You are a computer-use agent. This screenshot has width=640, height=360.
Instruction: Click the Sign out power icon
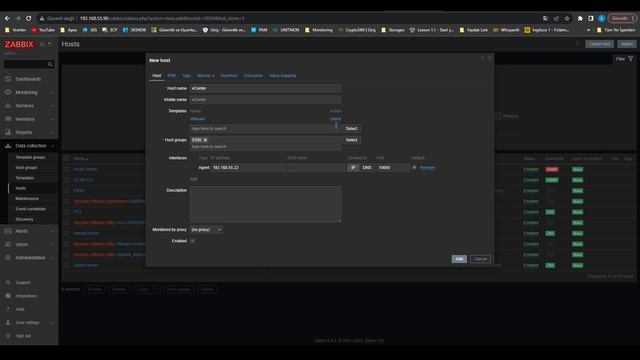pos(8,336)
